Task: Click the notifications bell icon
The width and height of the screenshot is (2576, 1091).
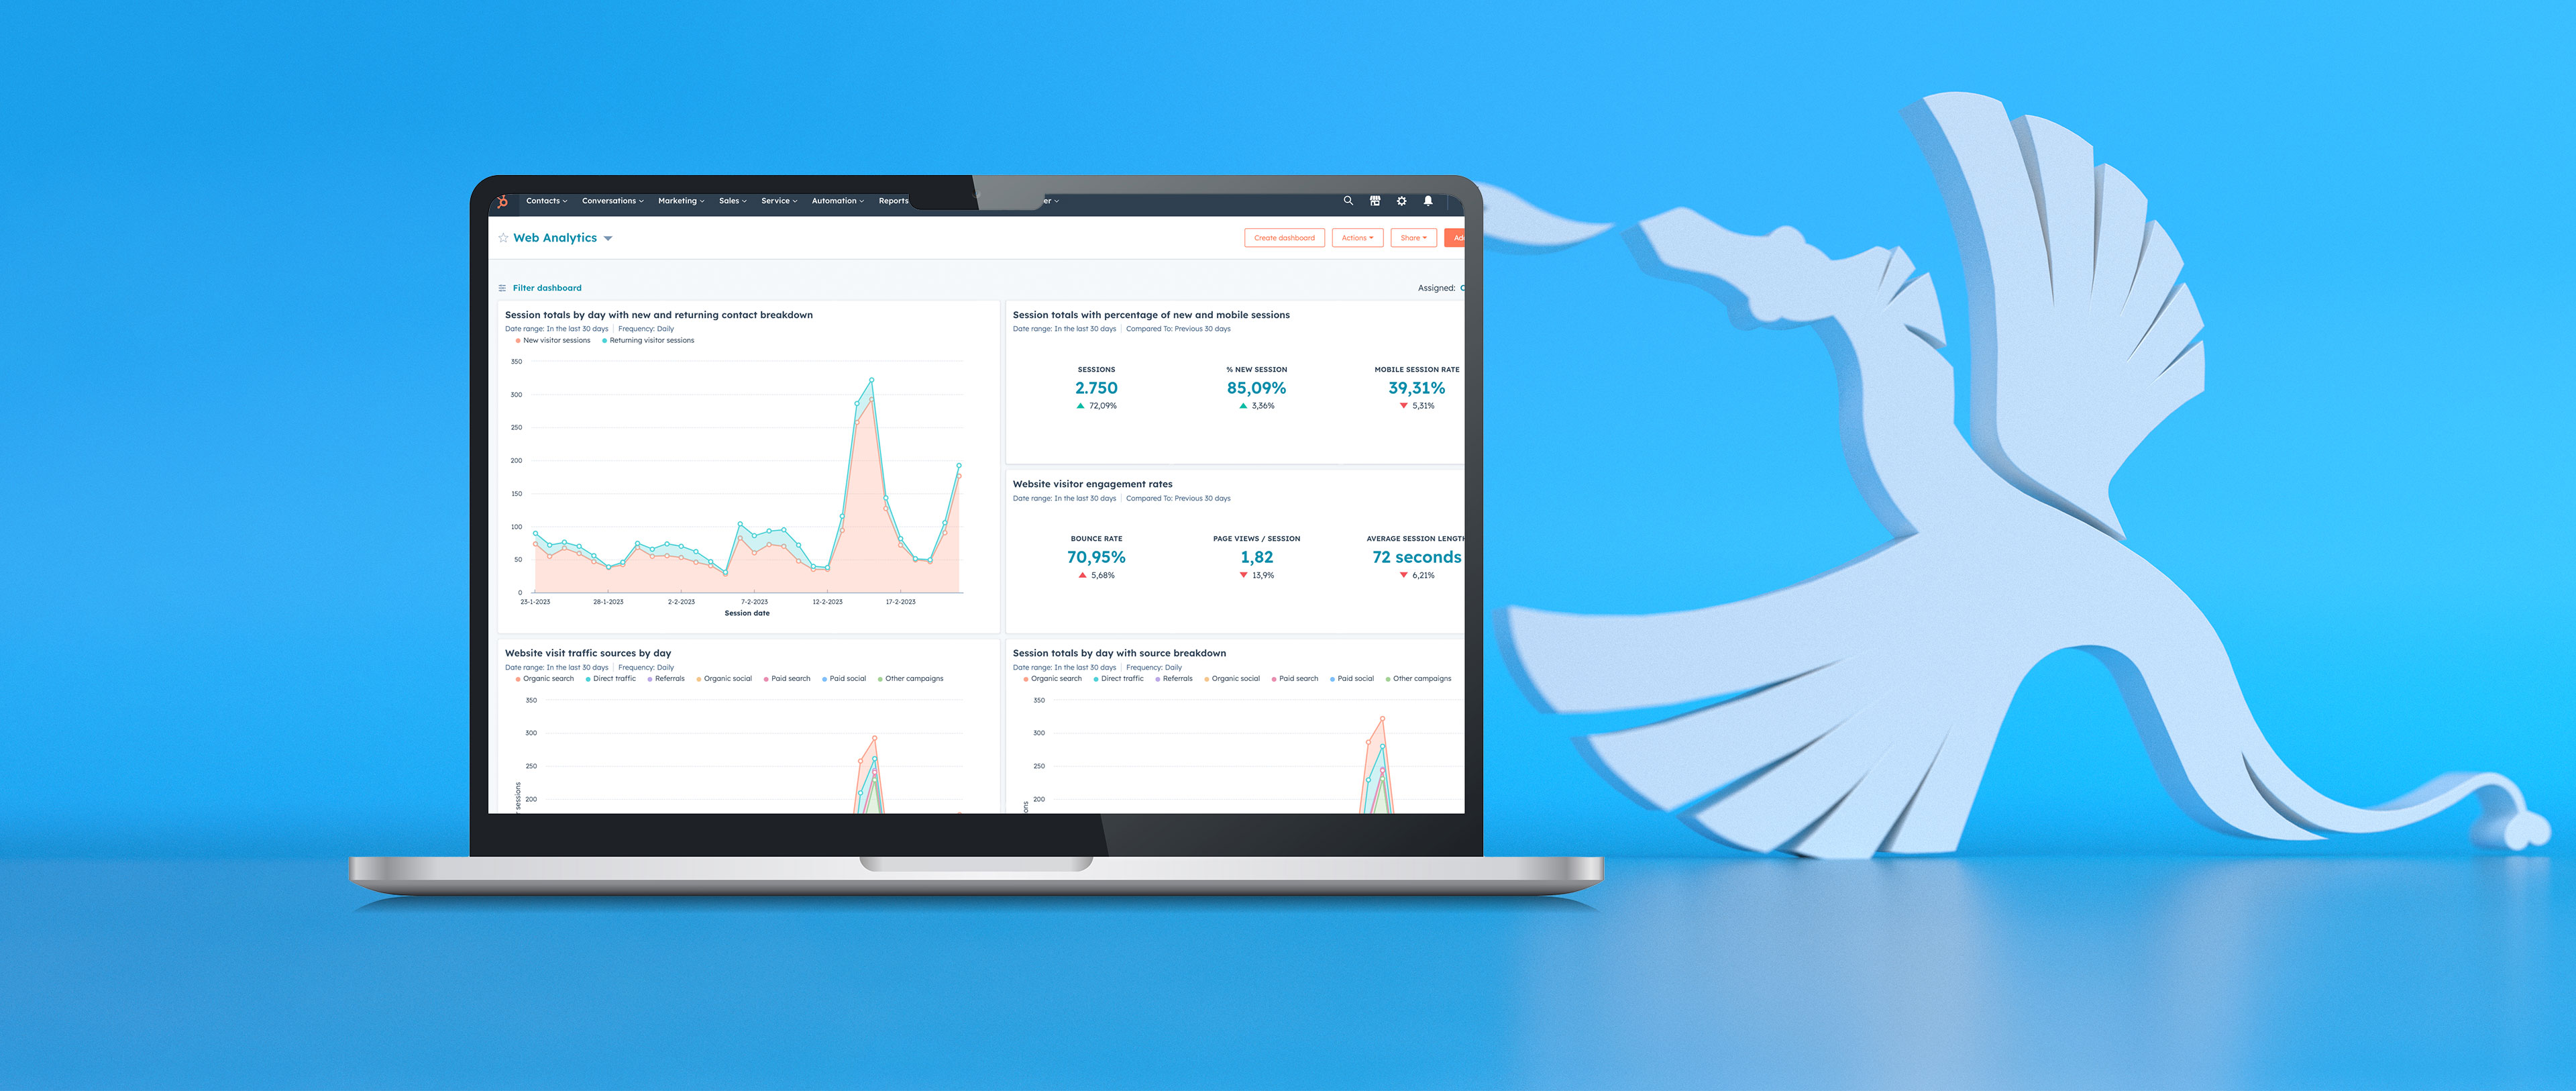Action: (x=1433, y=201)
